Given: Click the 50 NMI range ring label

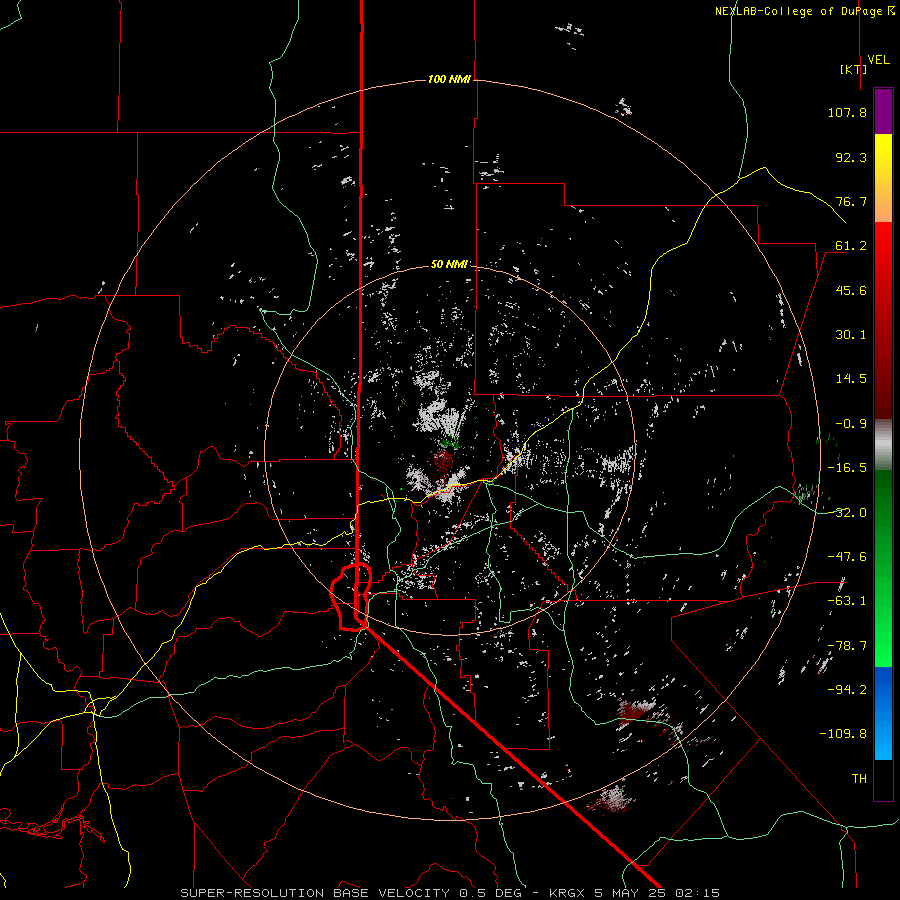Looking at the screenshot, I should [x=449, y=264].
